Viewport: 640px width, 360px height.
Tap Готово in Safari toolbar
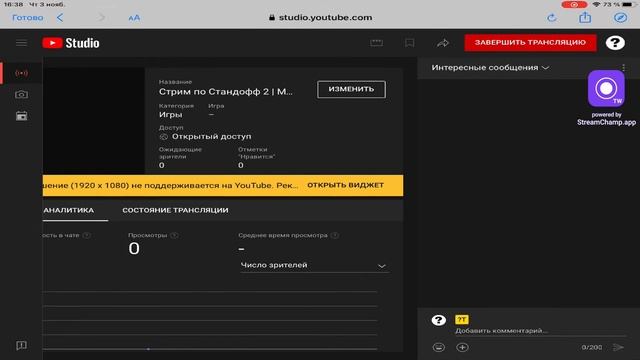pyautogui.click(x=28, y=18)
